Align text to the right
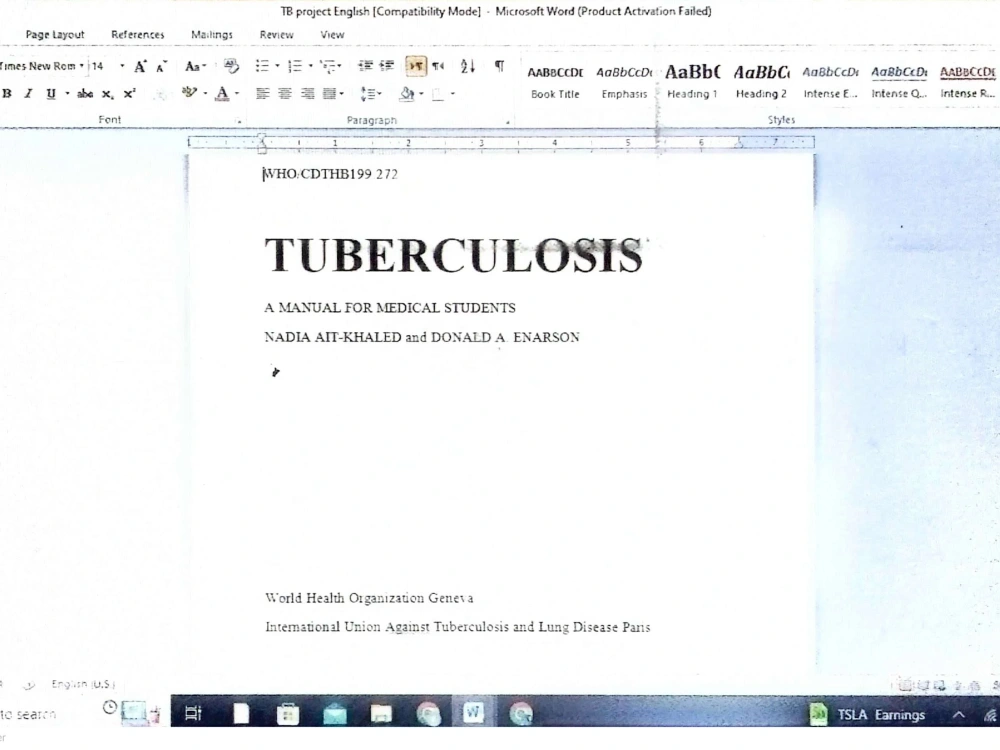The image size is (1000, 750). (307, 94)
